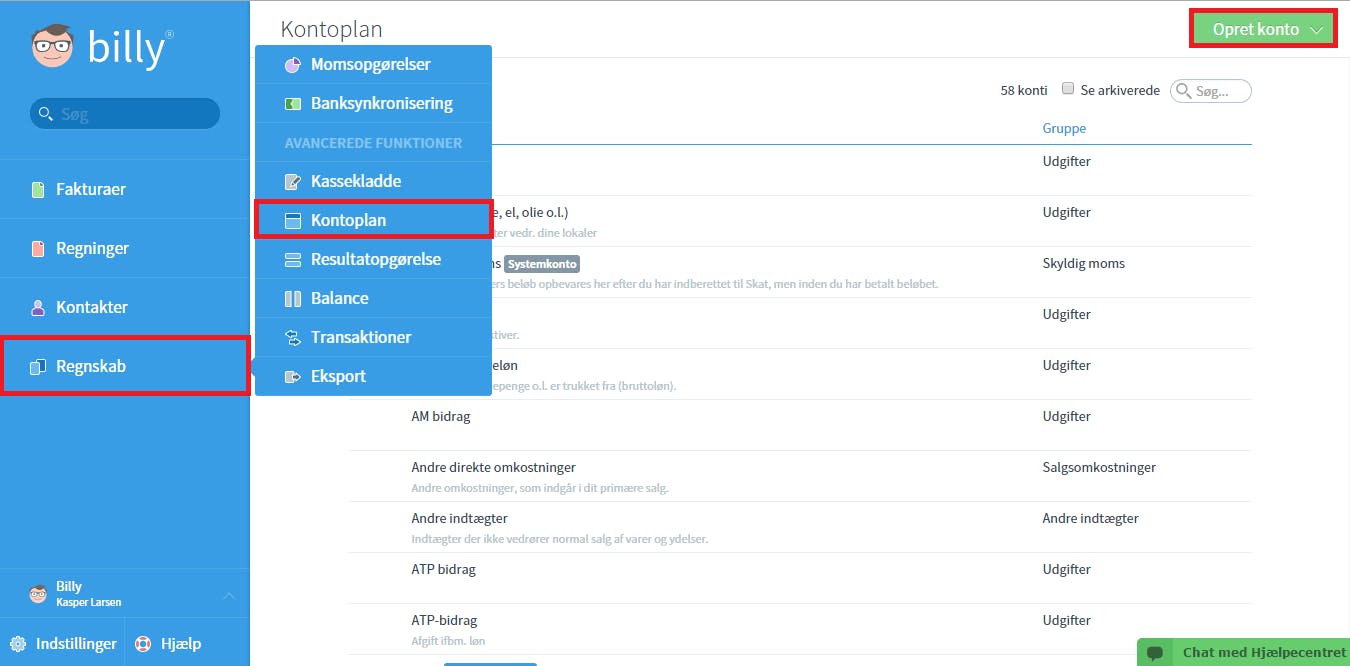Click Afgift ifbm. løn description text
Viewport: 1350px width, 666px height.
pos(448,641)
